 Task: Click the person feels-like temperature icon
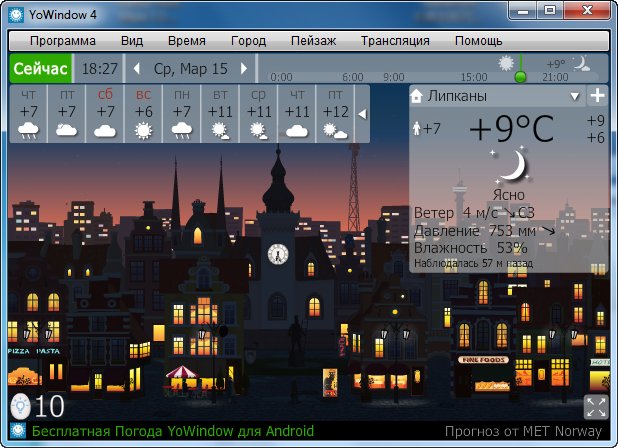point(416,129)
